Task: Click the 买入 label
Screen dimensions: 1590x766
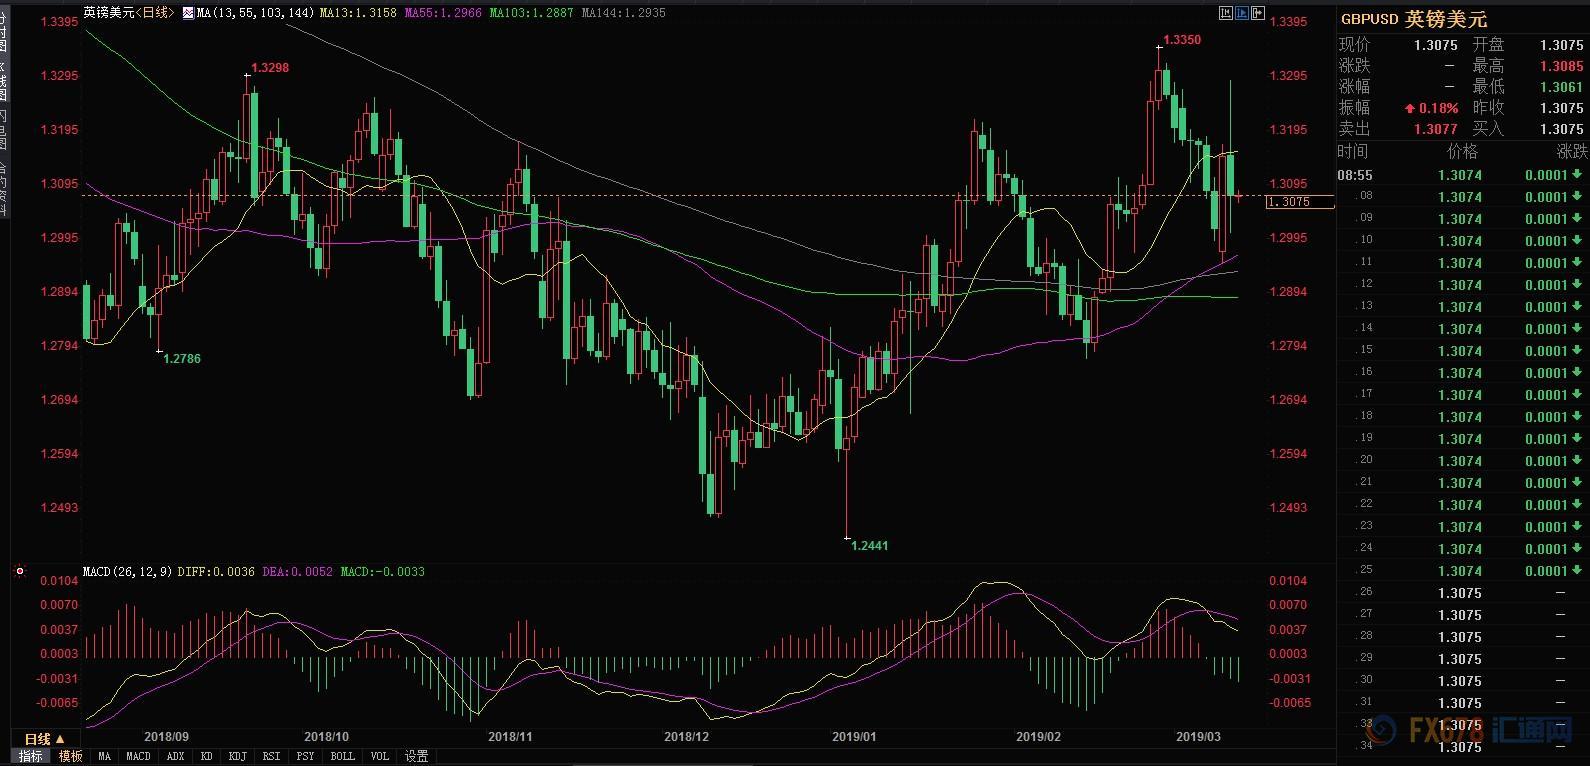Action: [x=1488, y=129]
